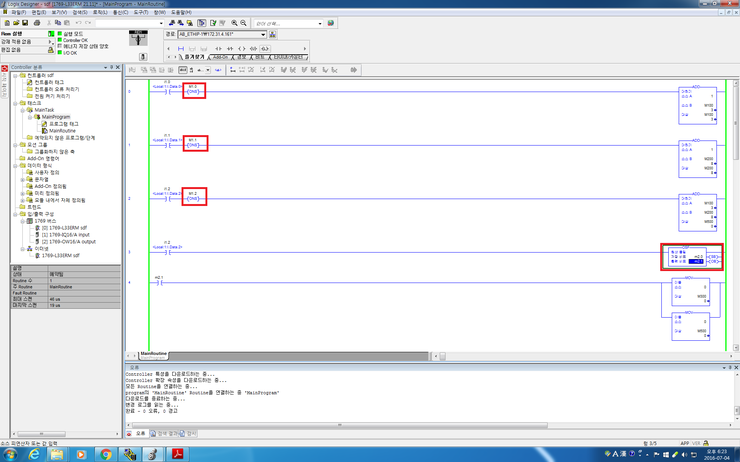740x462 pixels.
Task: Switch to the search results tab in output panel
Action: (164, 433)
